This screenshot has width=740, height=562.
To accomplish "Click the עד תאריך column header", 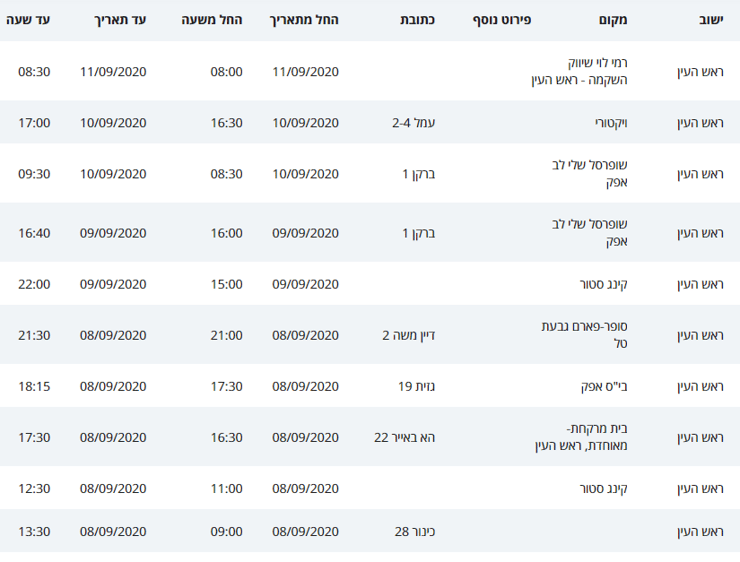I will tap(120, 20).
